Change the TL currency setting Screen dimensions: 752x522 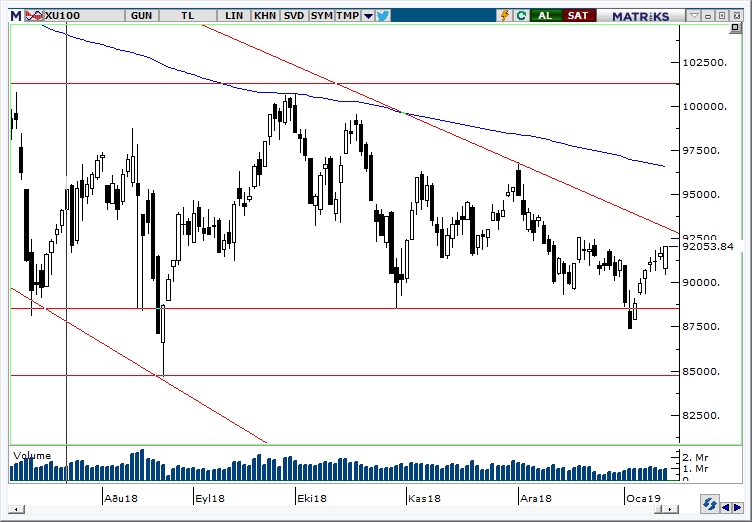[x=188, y=16]
